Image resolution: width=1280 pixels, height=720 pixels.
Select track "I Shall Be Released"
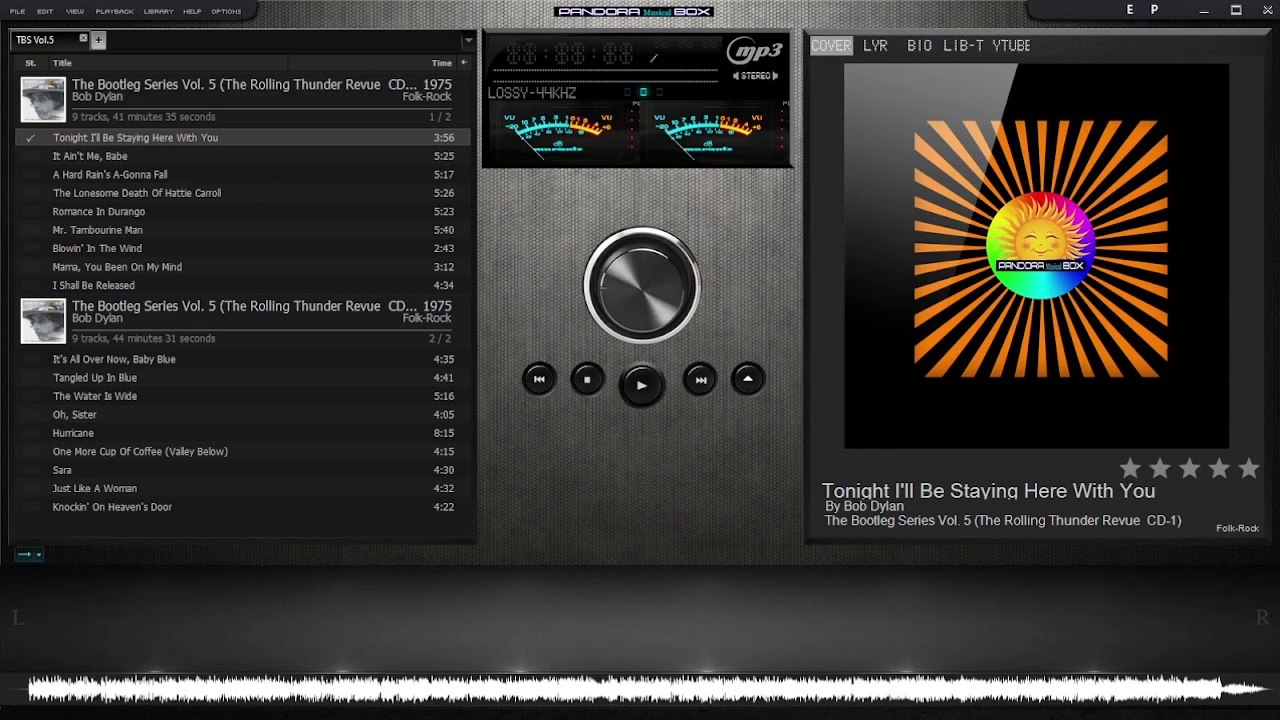[x=243, y=286]
